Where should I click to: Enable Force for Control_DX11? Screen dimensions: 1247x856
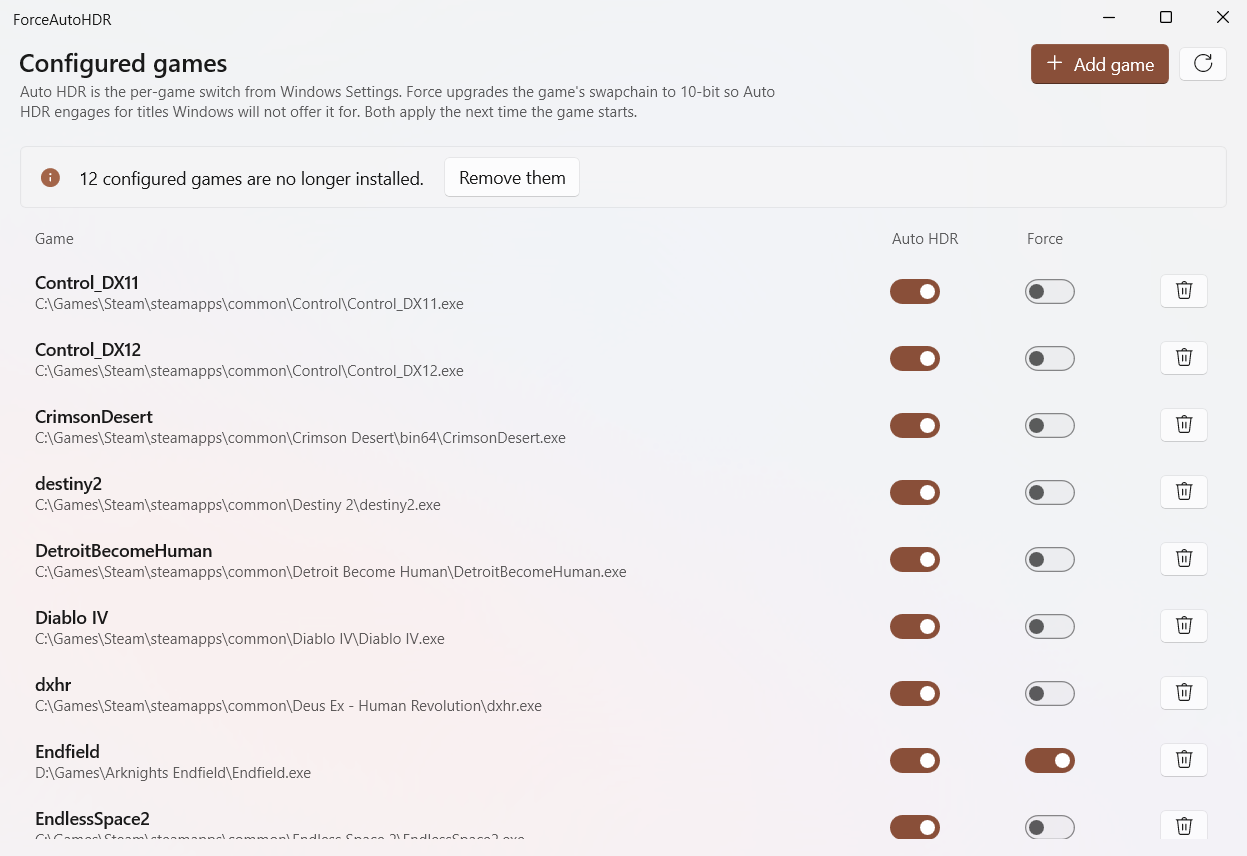click(1050, 292)
